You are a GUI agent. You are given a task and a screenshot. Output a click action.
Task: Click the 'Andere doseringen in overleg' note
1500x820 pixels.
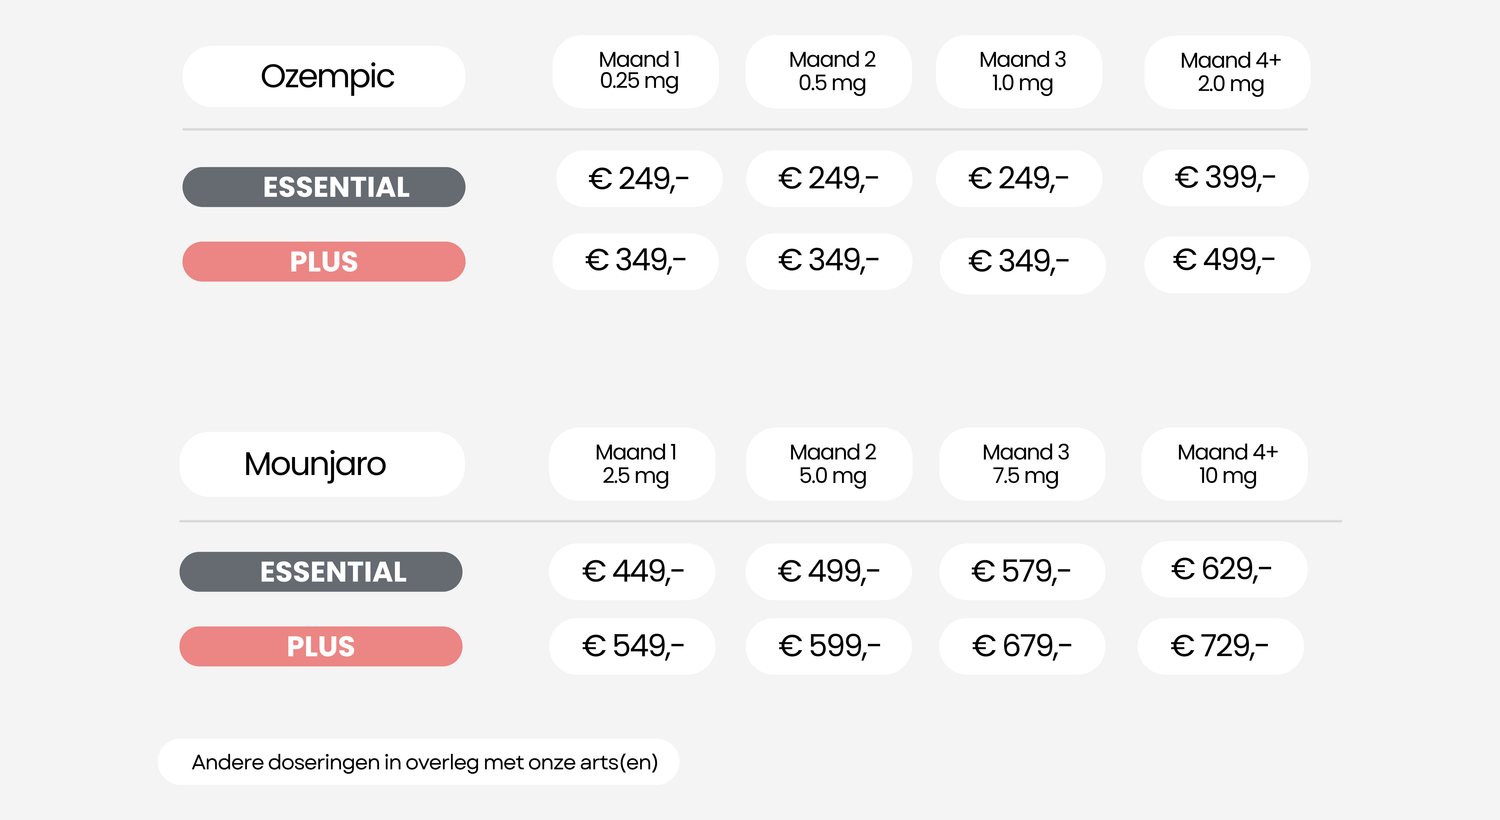pyautogui.click(x=419, y=762)
